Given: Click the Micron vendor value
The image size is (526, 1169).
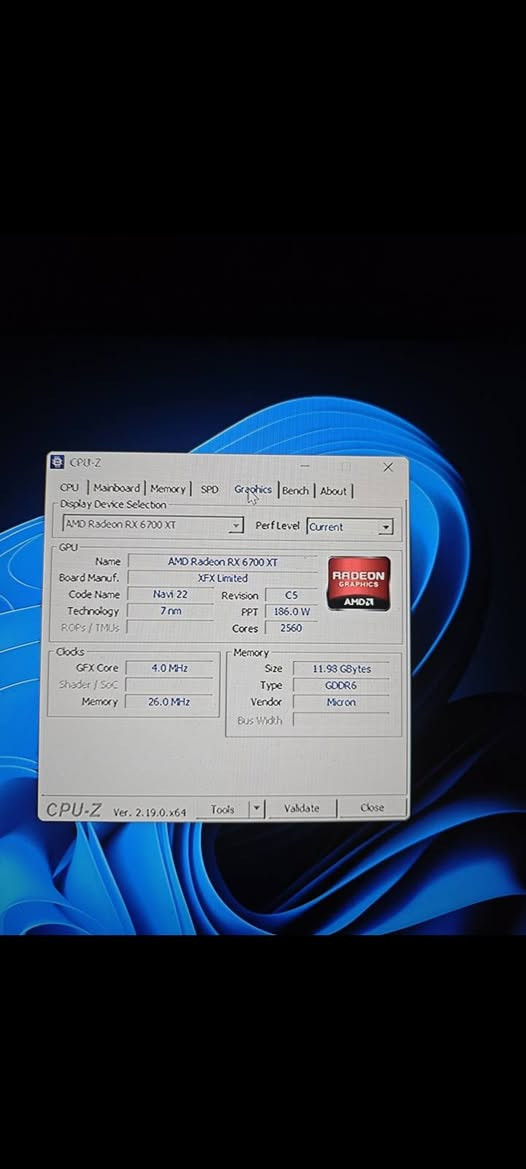Looking at the screenshot, I should (x=341, y=702).
